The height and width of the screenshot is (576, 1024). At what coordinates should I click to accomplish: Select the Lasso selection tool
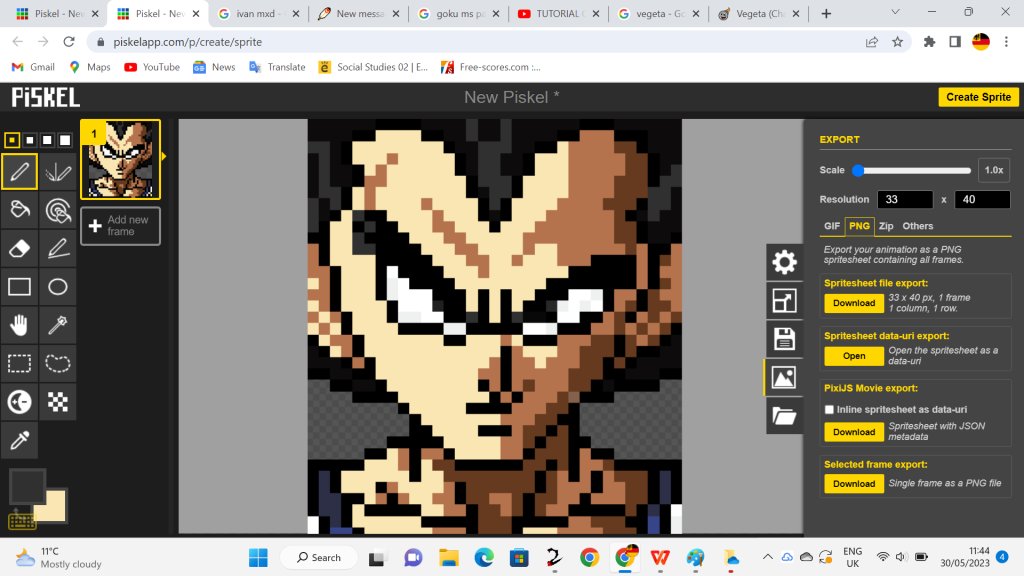point(57,363)
